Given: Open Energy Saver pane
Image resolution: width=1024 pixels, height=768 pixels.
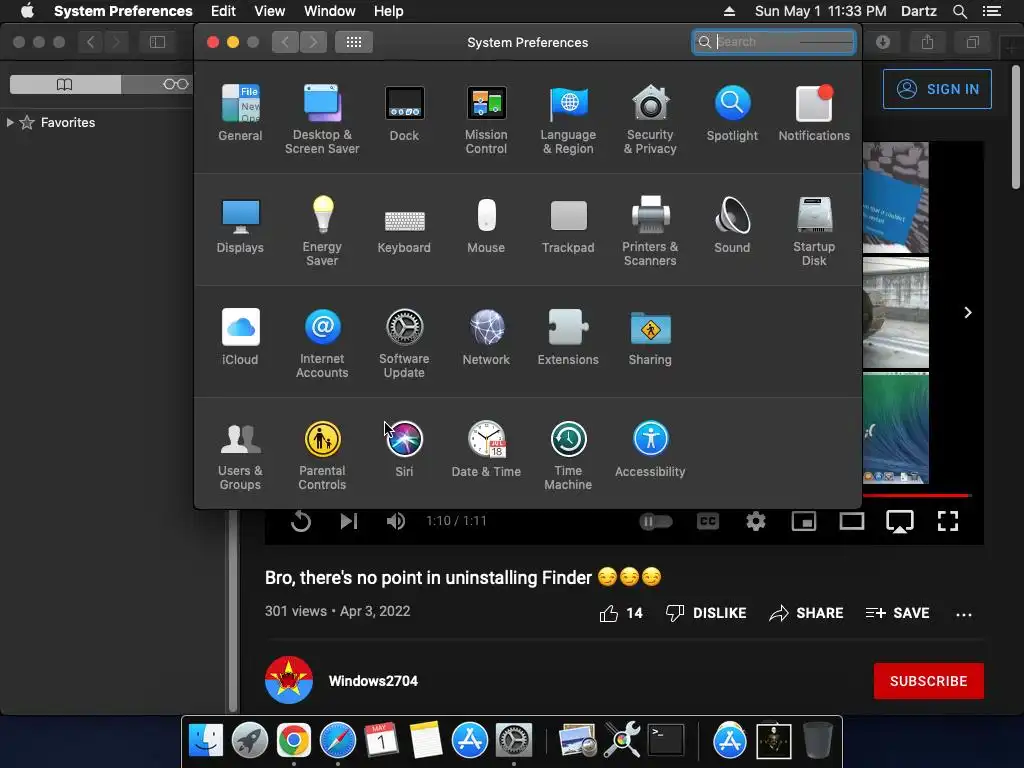Looking at the screenshot, I should [x=322, y=231].
